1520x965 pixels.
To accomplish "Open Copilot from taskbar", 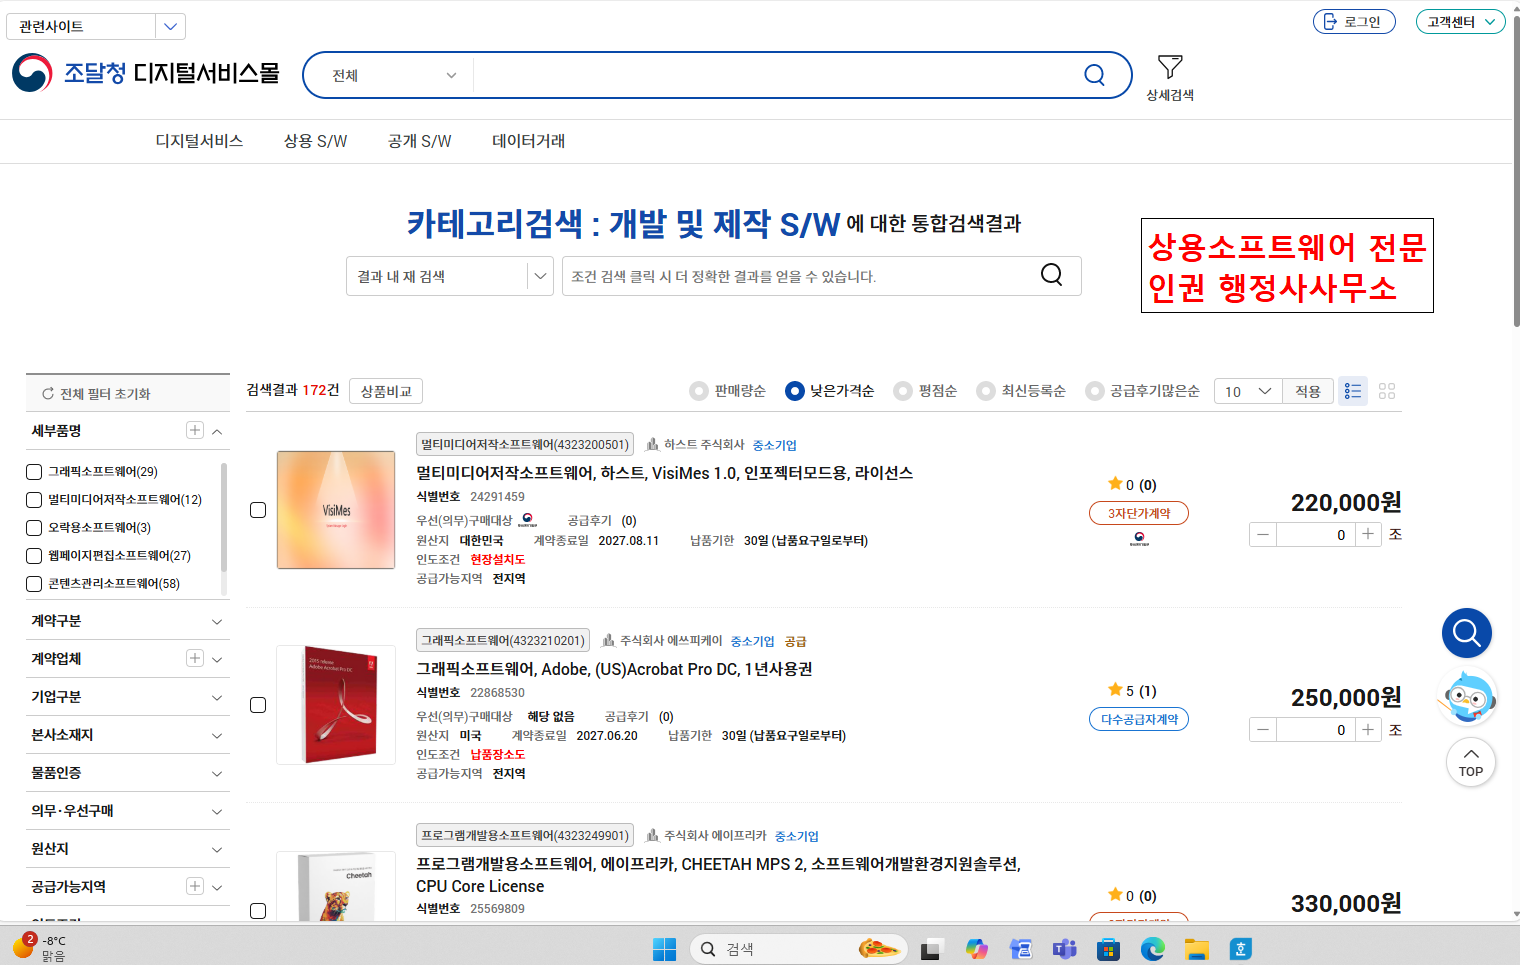I will (x=976, y=949).
